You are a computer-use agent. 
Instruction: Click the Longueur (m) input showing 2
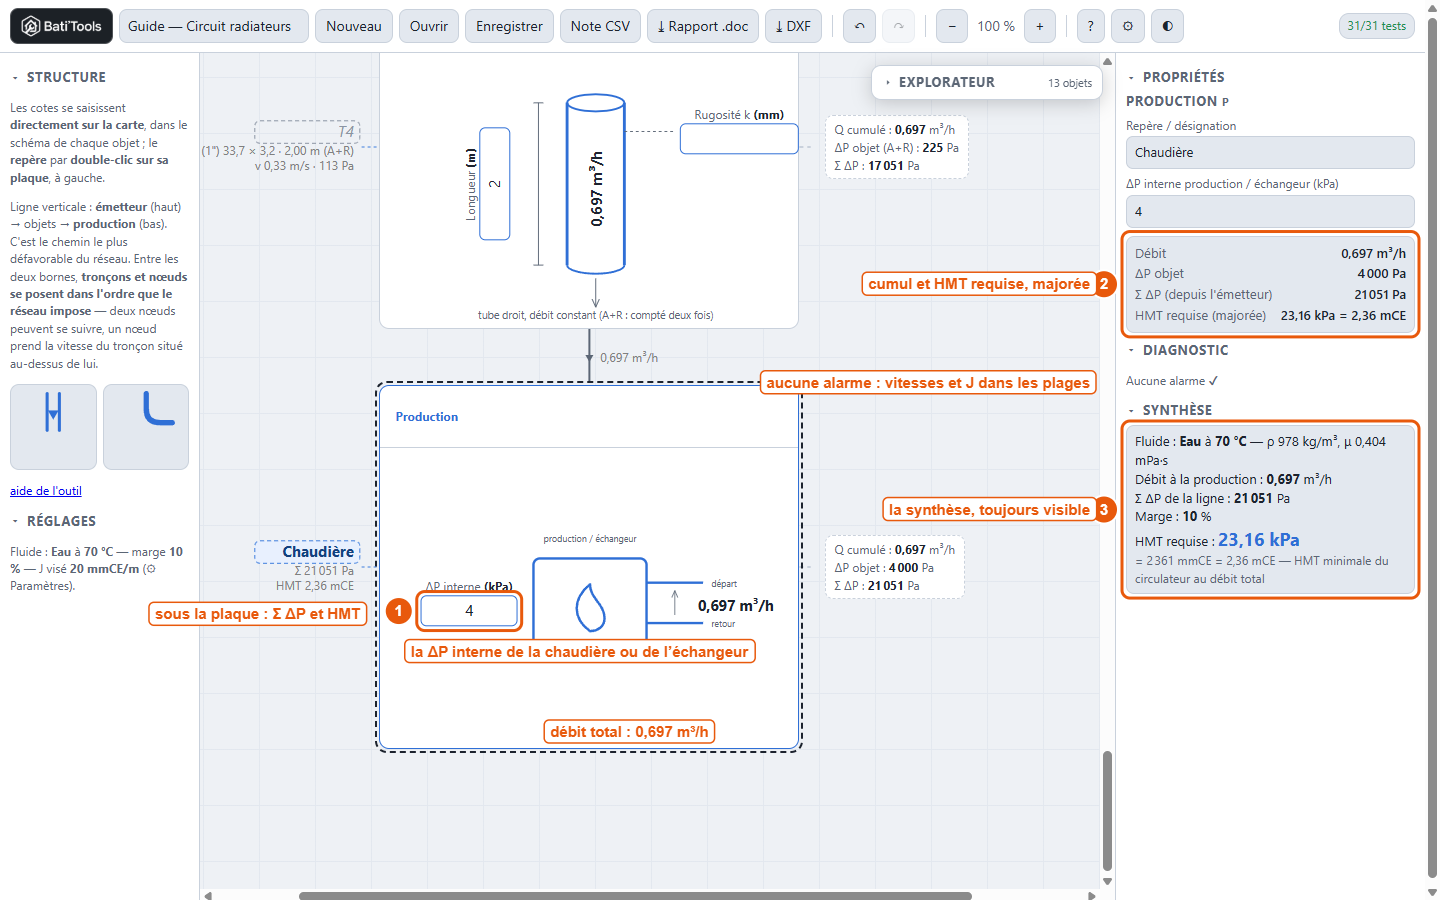pyautogui.click(x=495, y=184)
